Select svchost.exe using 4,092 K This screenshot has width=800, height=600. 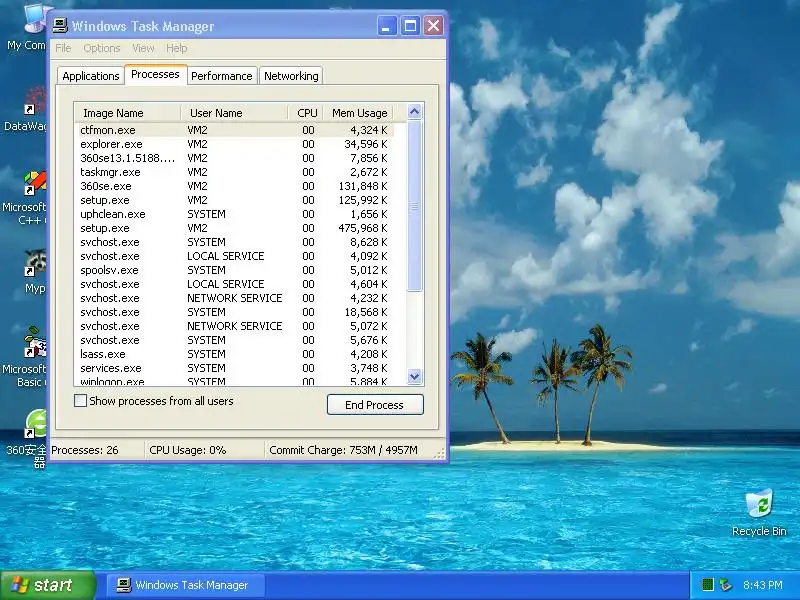[235, 256]
